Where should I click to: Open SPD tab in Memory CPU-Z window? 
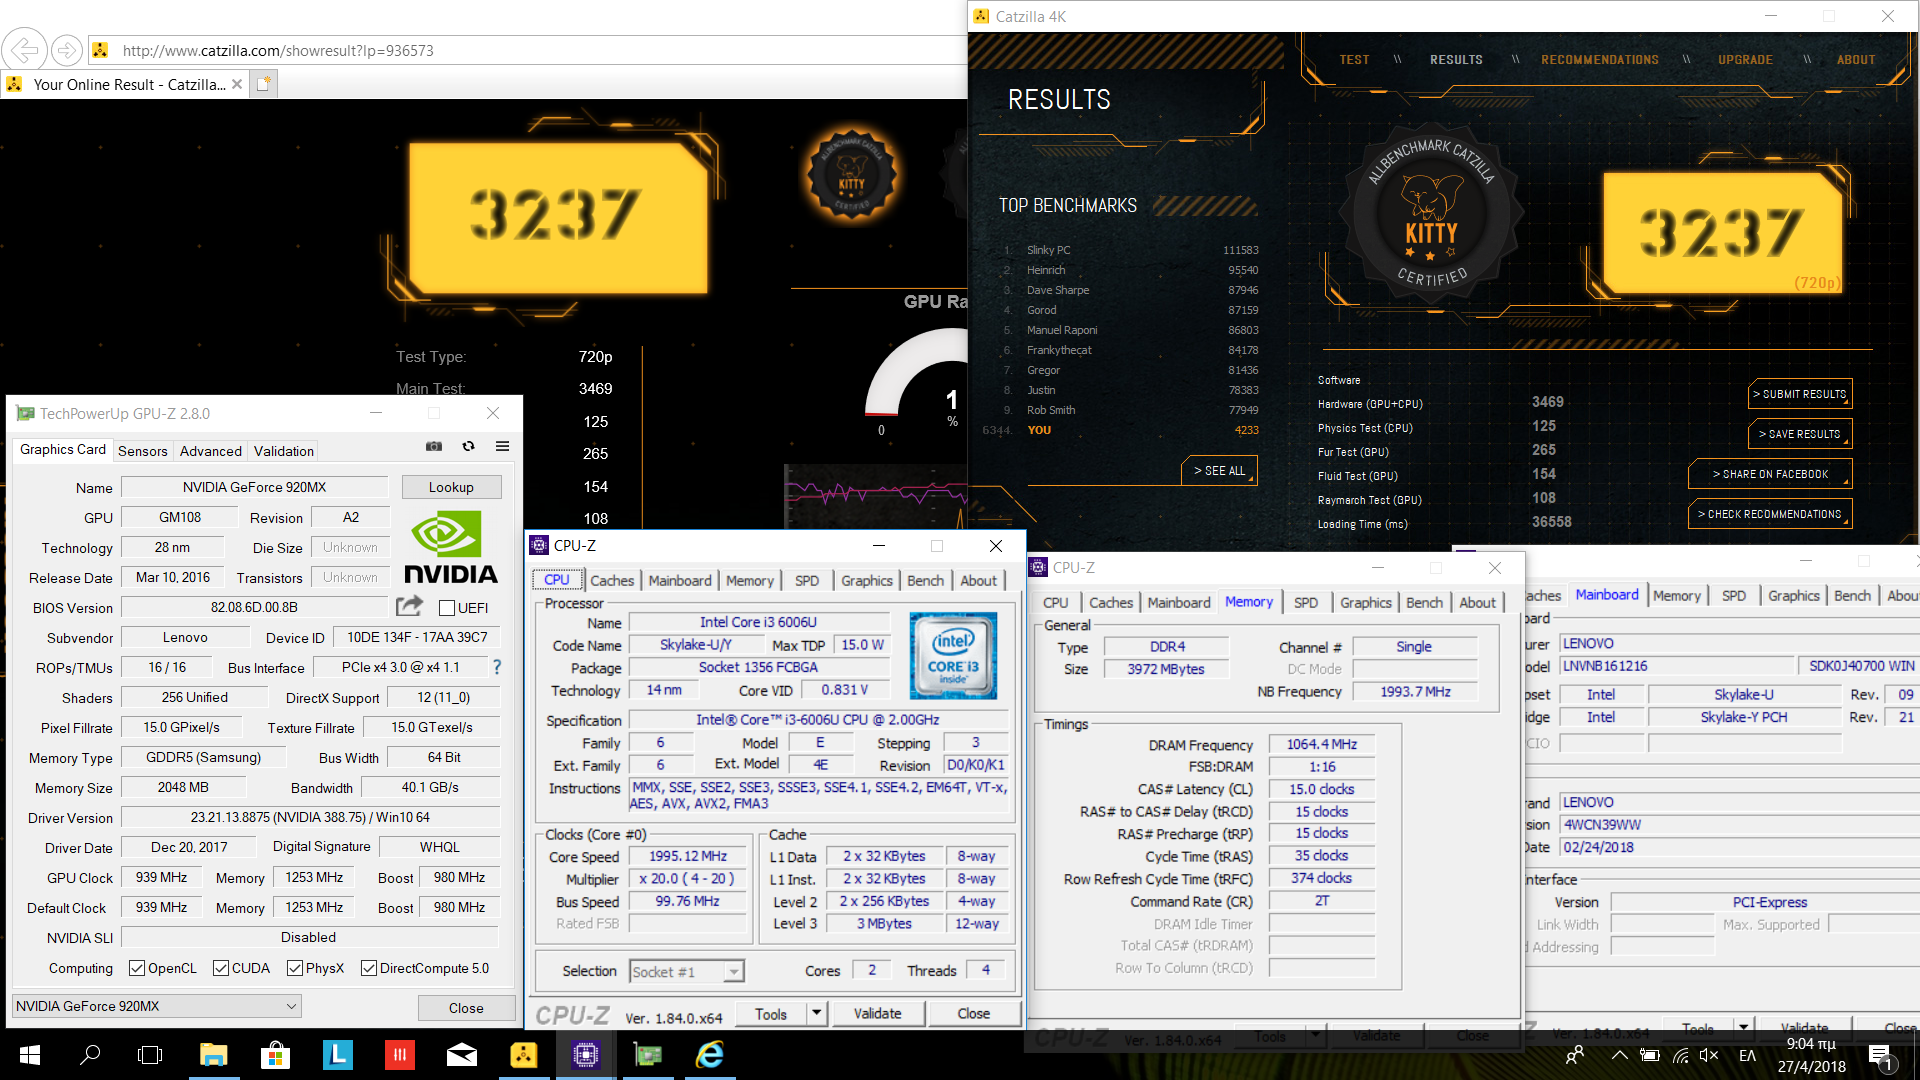point(1306,602)
